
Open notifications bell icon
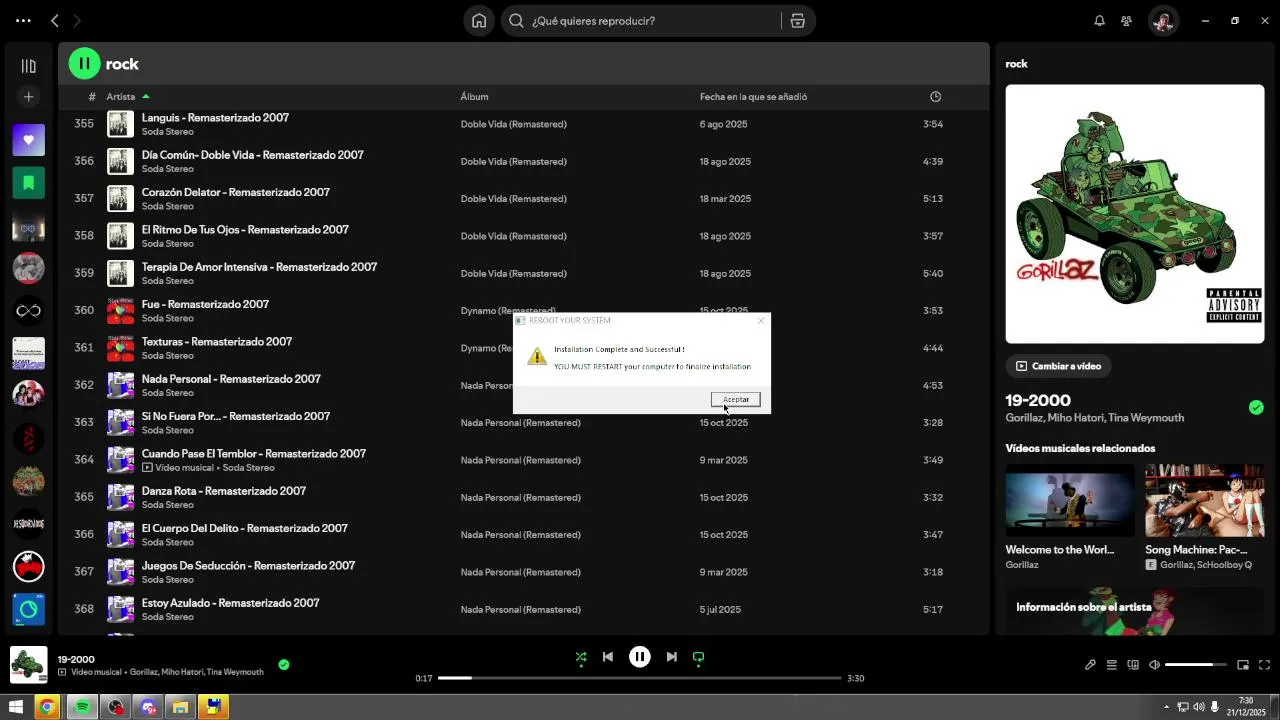coord(1099,21)
